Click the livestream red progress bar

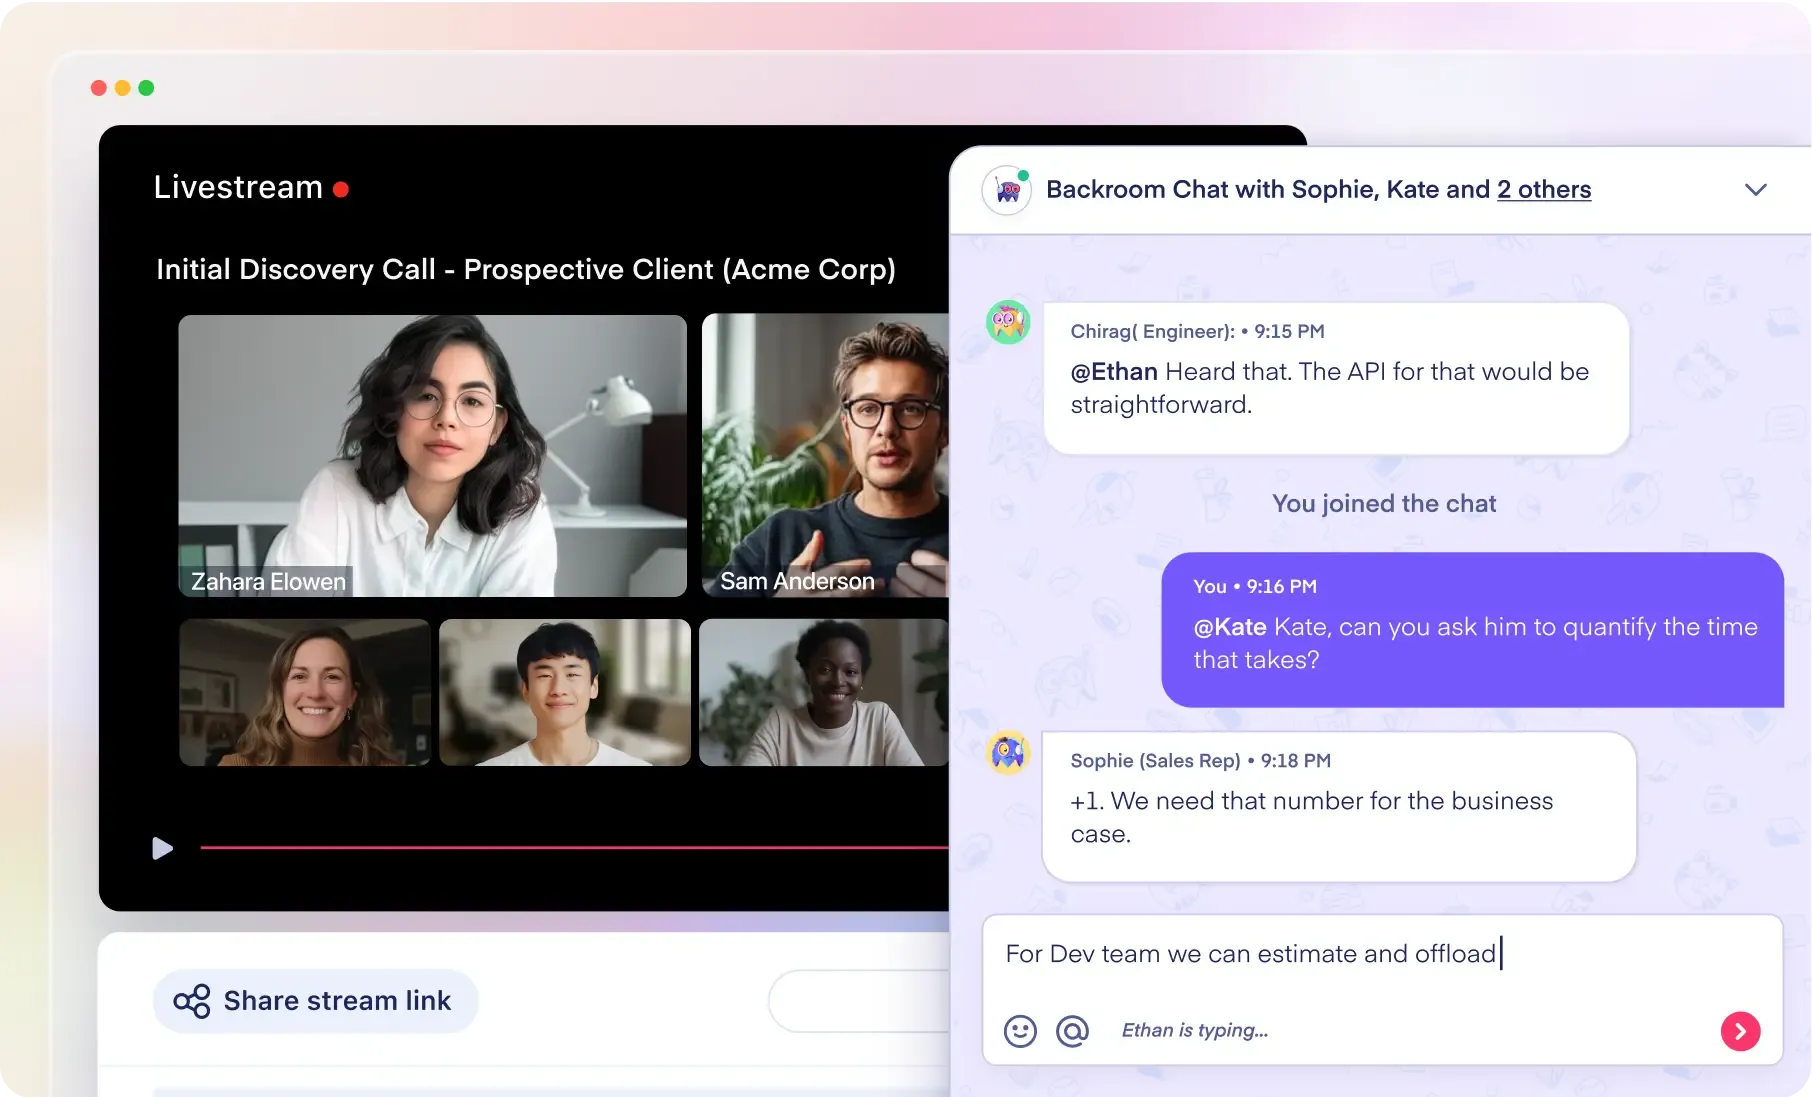pos(572,848)
